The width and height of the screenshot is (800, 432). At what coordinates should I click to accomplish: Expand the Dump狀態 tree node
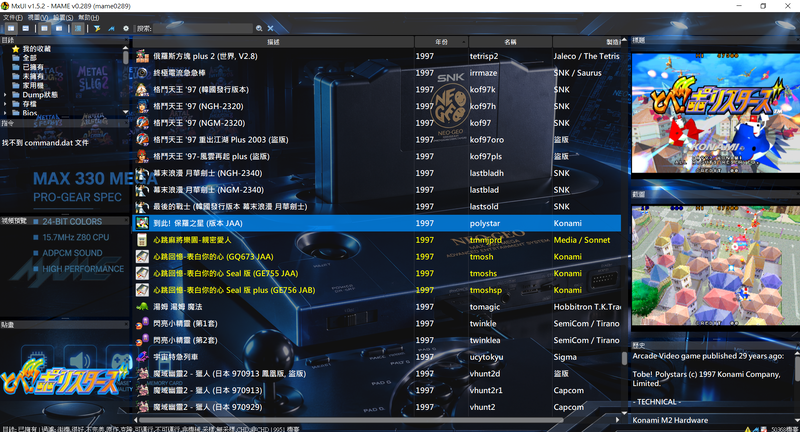coord(5,95)
